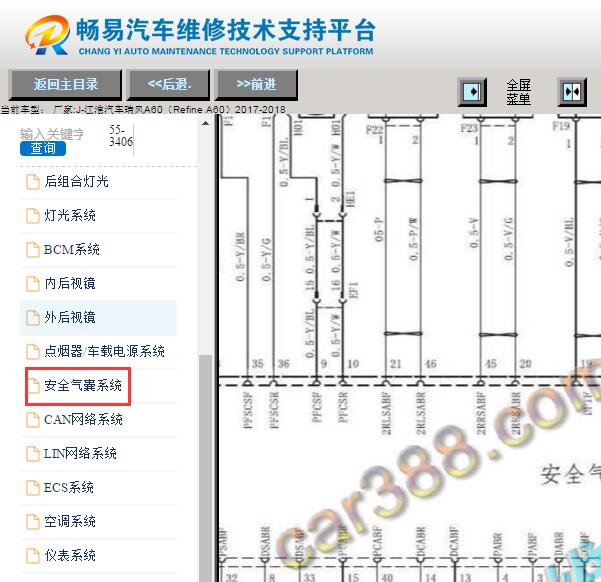Screen dimensions: 601x582
Task: Open the 点烟器/车载电源系统 item
Action: click(x=99, y=352)
